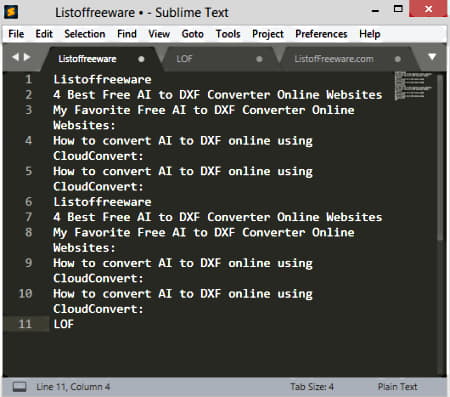Screen dimensions: 450x397
Task: Click 'My Favorite Free AI' text on line 3
Action: click(120, 110)
